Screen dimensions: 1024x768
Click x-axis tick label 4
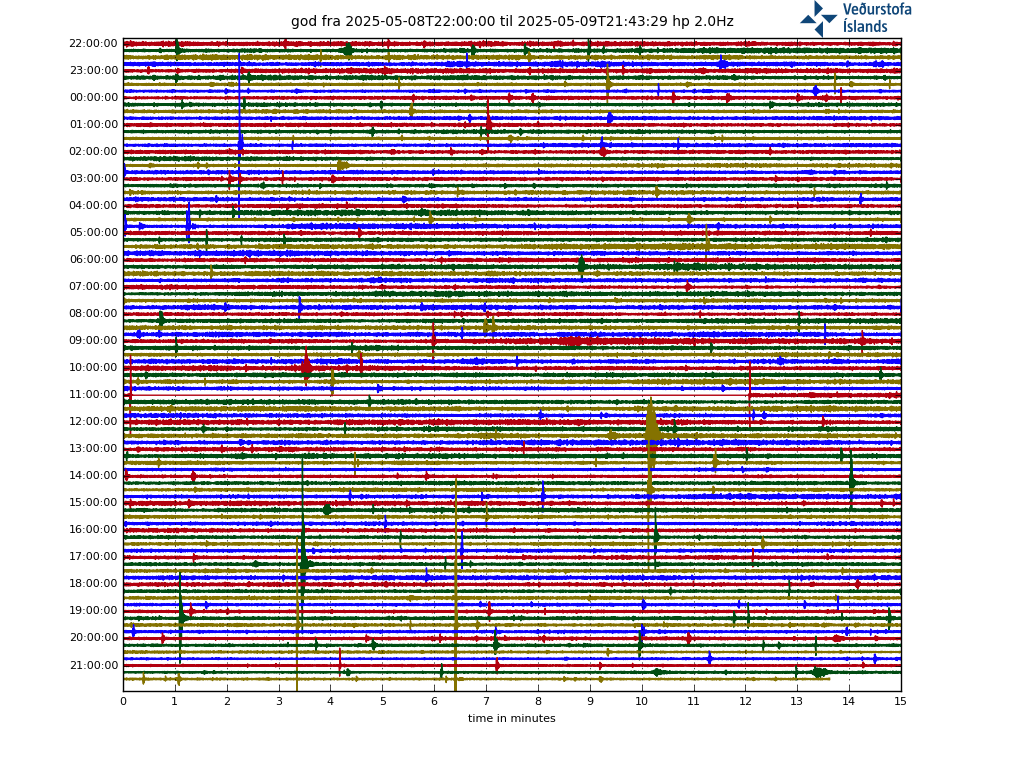[330, 701]
